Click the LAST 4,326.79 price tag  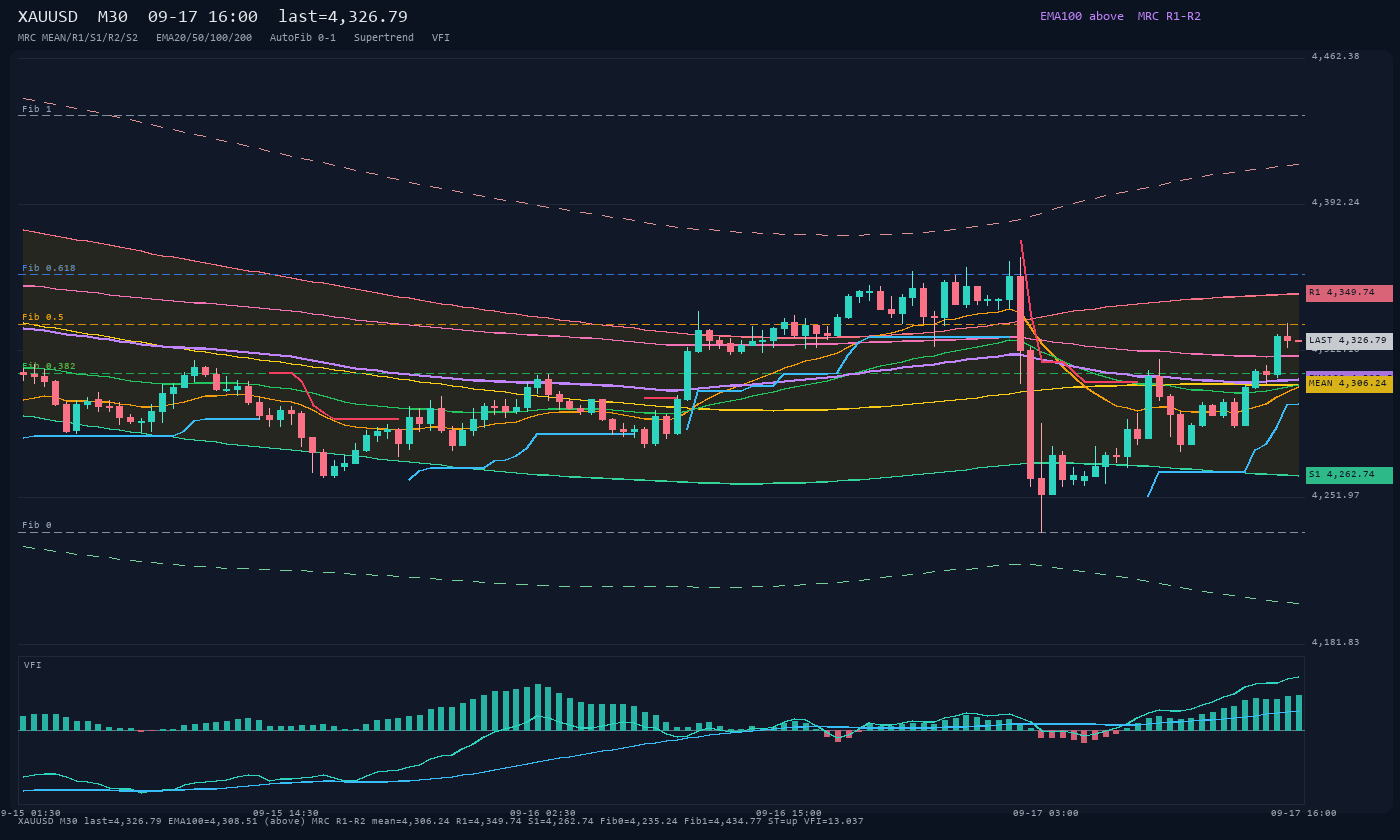pos(1349,341)
